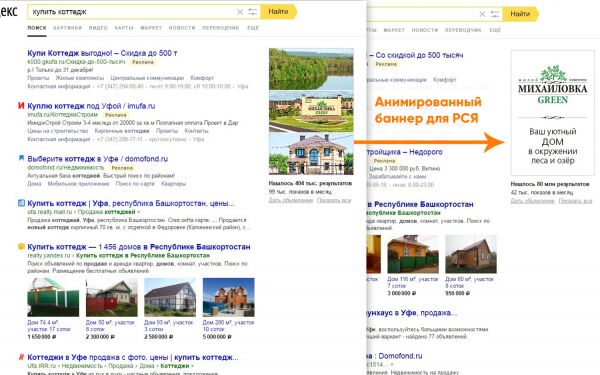
Task: Clear the search field in the left window
Action: pyautogui.click(x=240, y=12)
